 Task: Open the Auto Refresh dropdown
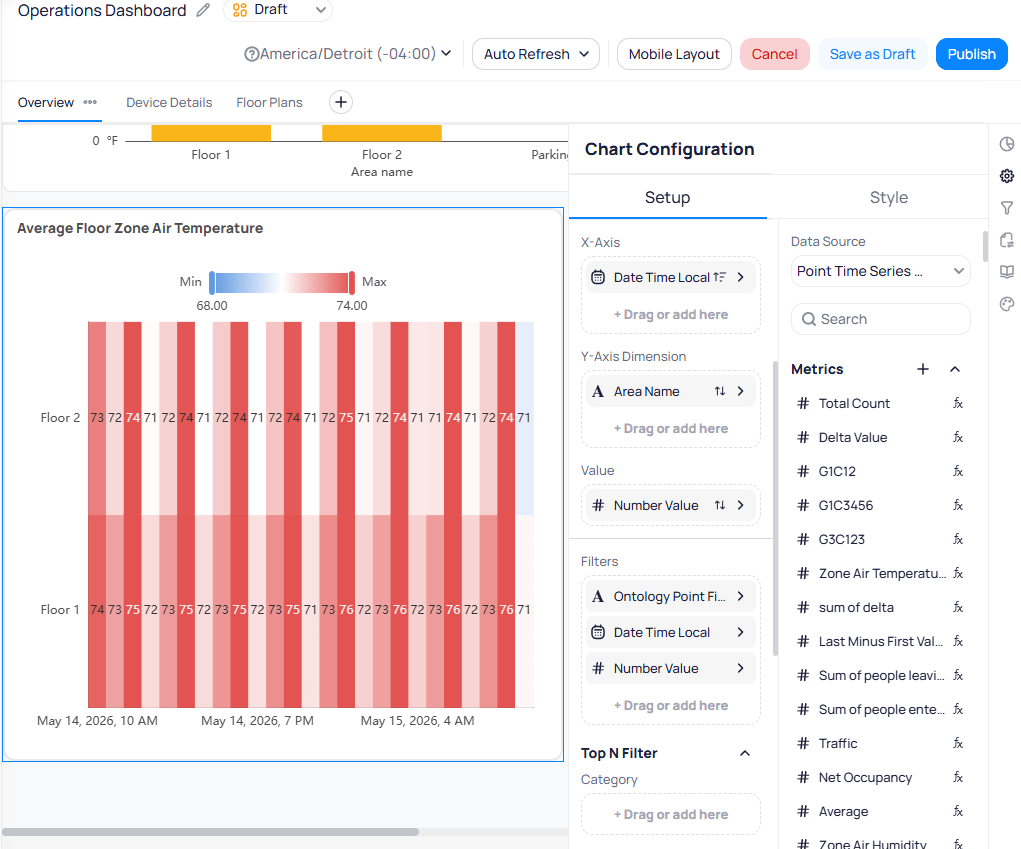pyautogui.click(x=536, y=54)
